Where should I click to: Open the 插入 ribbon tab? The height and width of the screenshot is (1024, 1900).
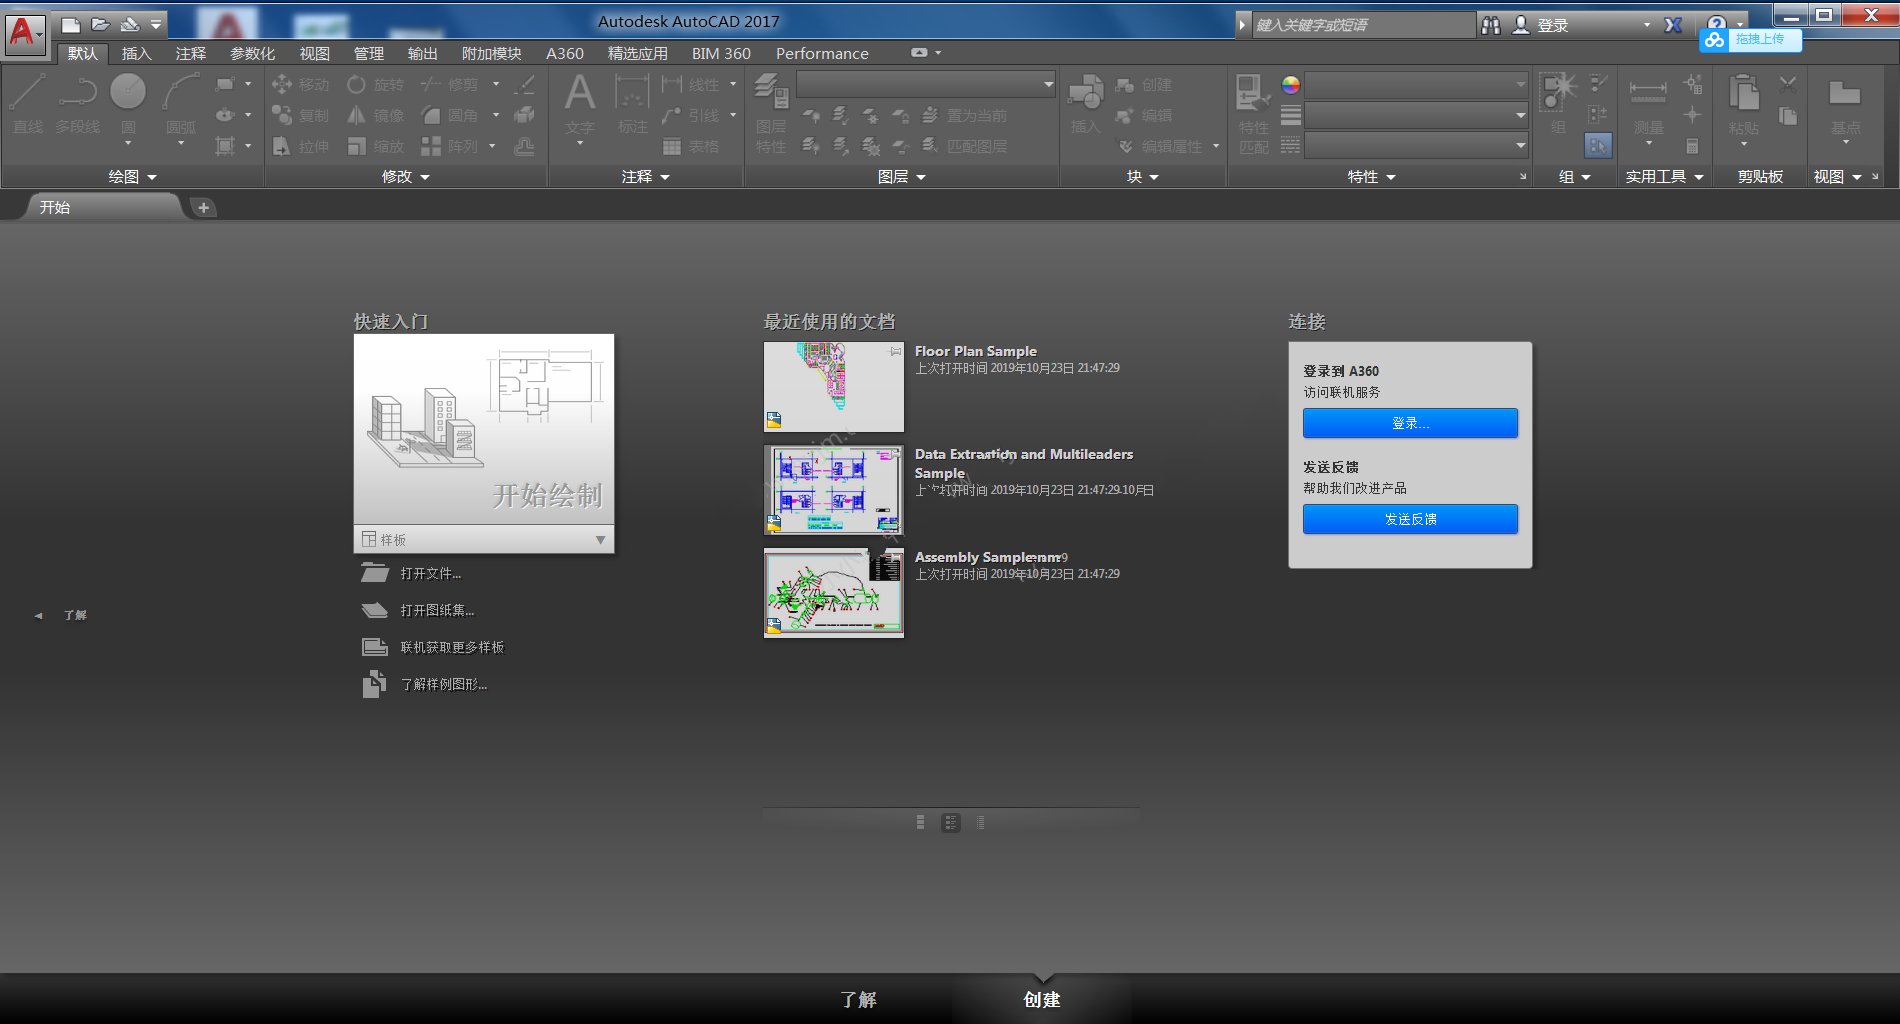tap(136, 53)
